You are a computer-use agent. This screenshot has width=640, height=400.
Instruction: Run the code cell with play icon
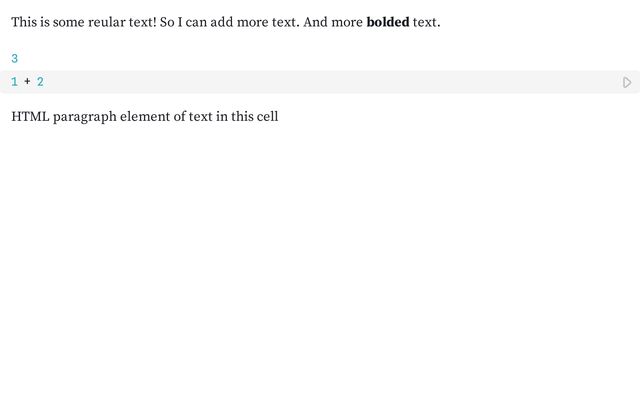point(627,82)
